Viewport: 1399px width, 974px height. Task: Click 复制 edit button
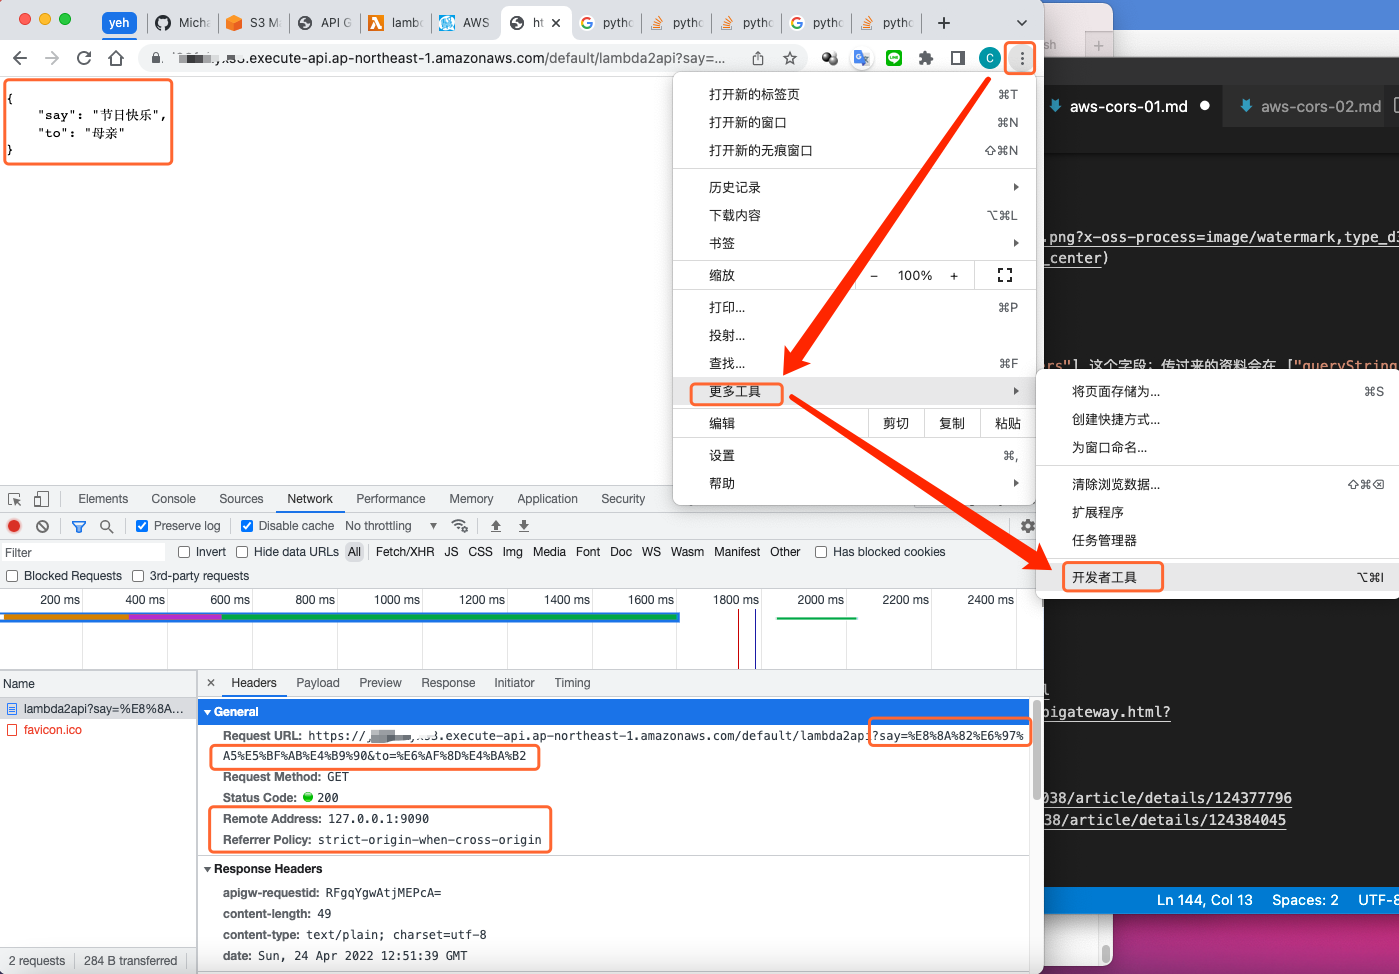pos(952,423)
